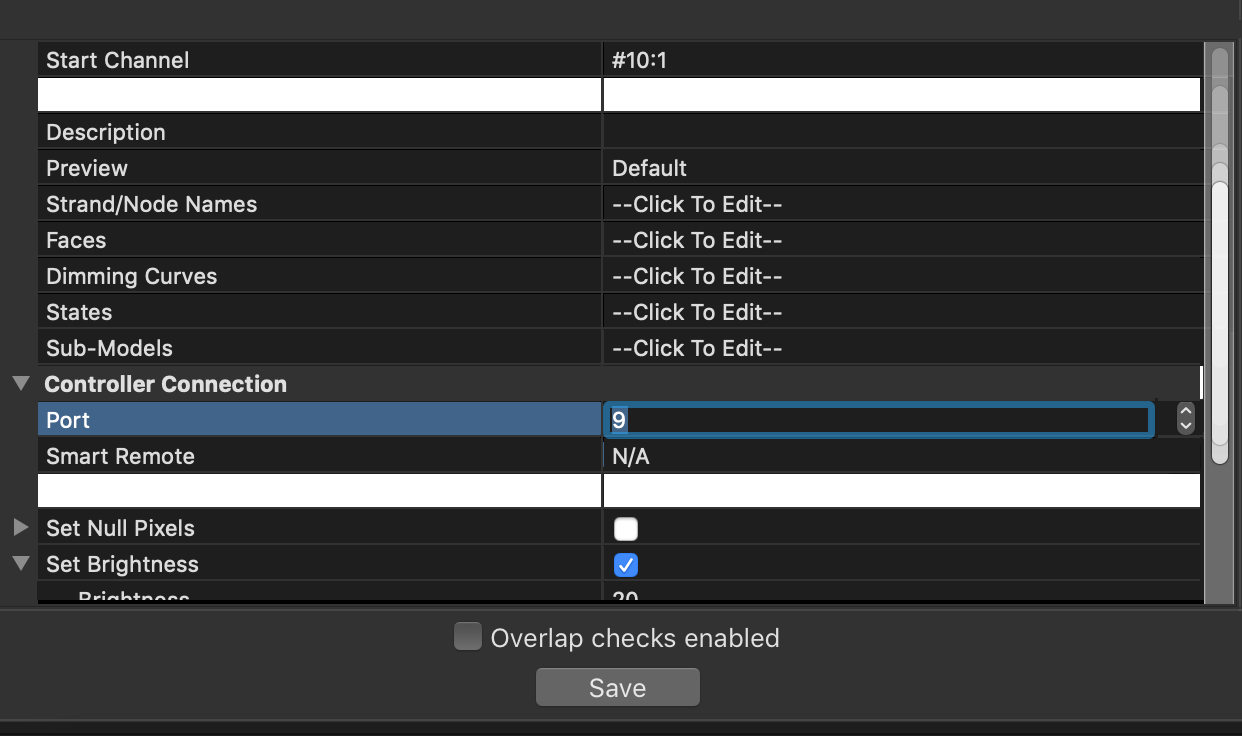Collapse the Set Brightness section
Viewport: 1242px width, 736px height.
click(x=20, y=563)
